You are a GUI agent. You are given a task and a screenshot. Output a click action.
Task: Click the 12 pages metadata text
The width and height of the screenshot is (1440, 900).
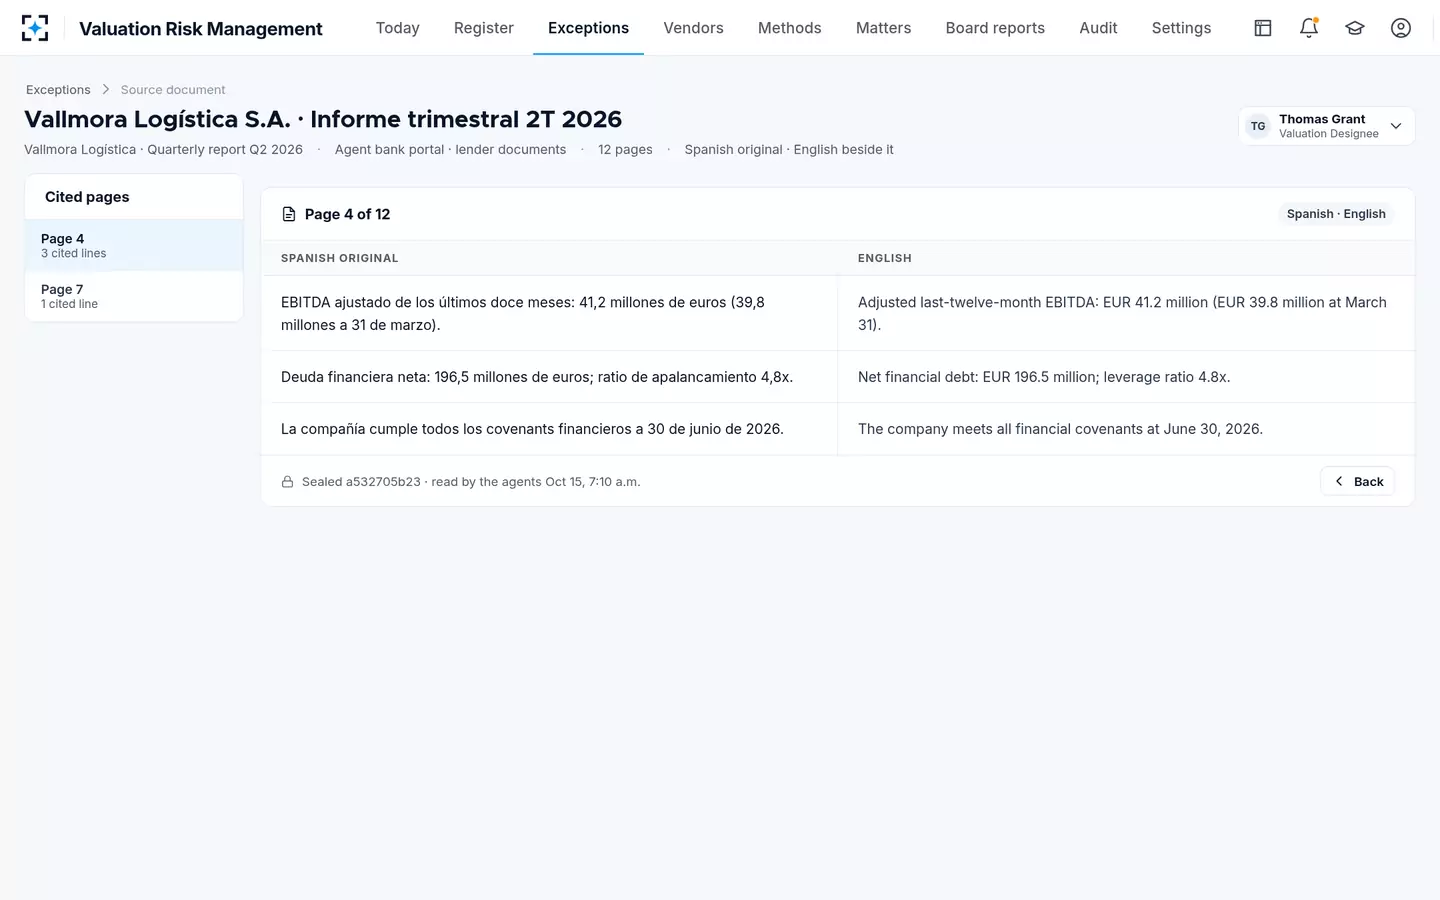[625, 150]
